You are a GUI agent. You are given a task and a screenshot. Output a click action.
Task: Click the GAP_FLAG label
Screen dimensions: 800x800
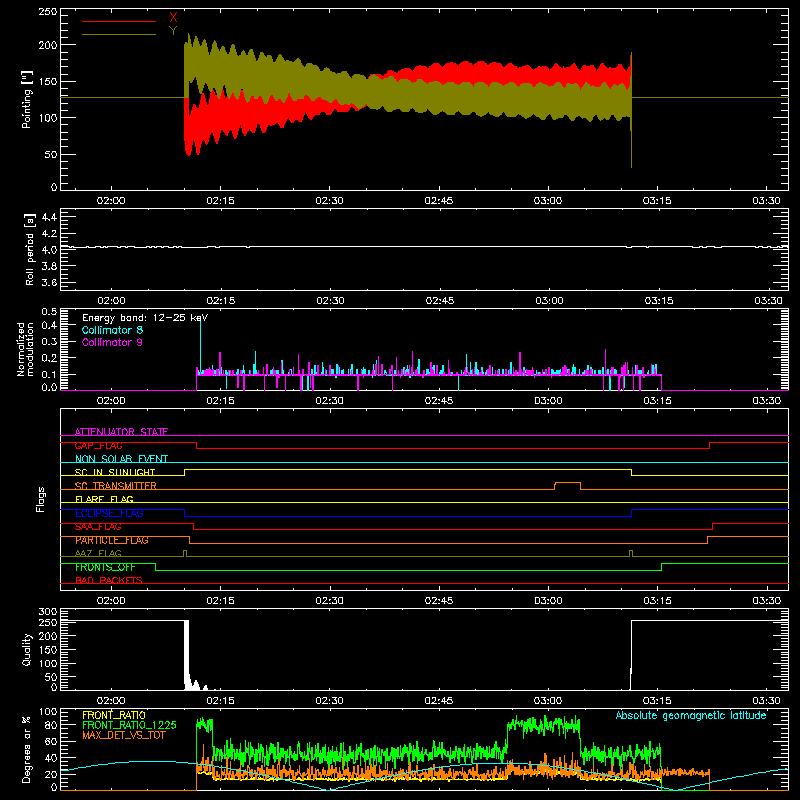[99, 445]
